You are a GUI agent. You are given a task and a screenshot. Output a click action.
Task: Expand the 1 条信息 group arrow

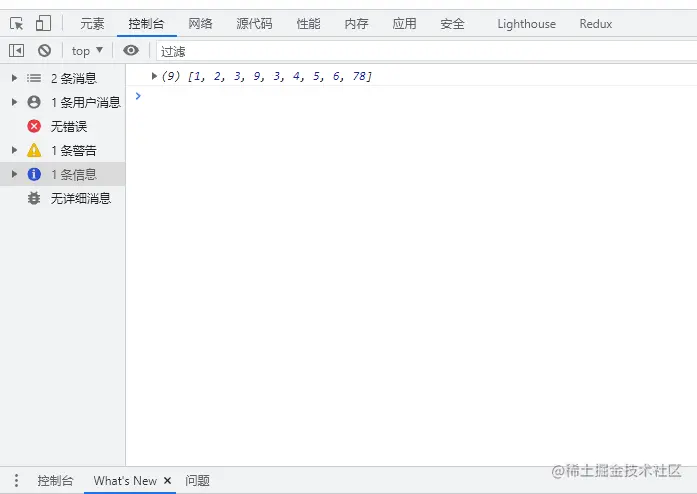pyautogui.click(x=14, y=174)
